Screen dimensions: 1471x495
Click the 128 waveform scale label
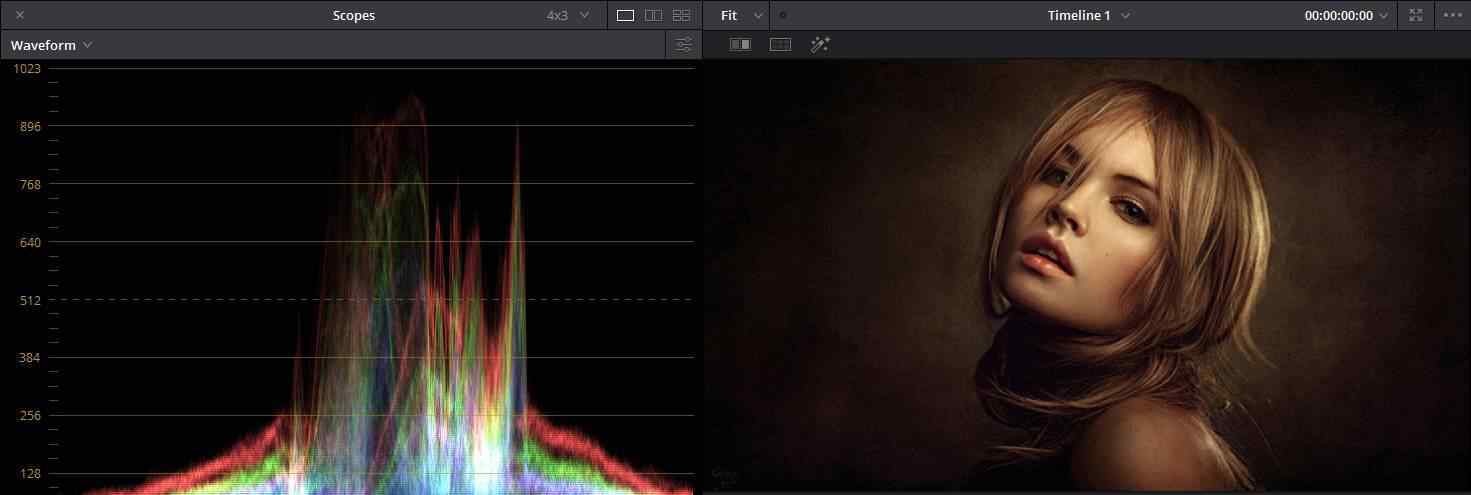click(30, 474)
